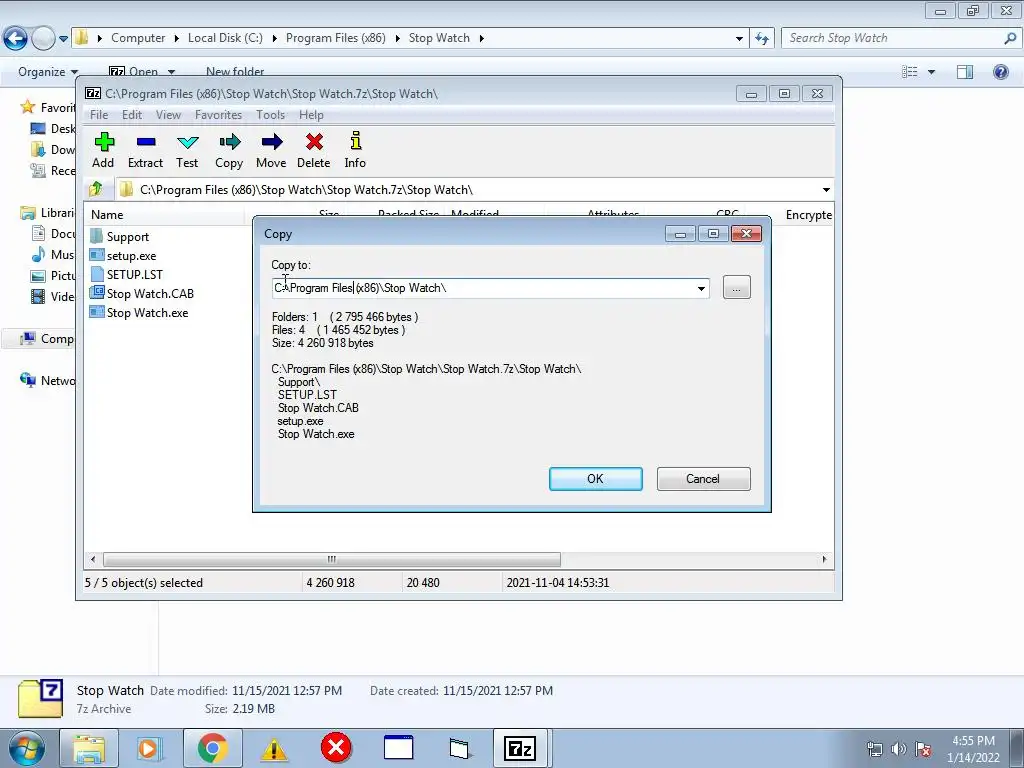Click the Test toolbar icon
The height and width of the screenshot is (768, 1024).
(187, 150)
